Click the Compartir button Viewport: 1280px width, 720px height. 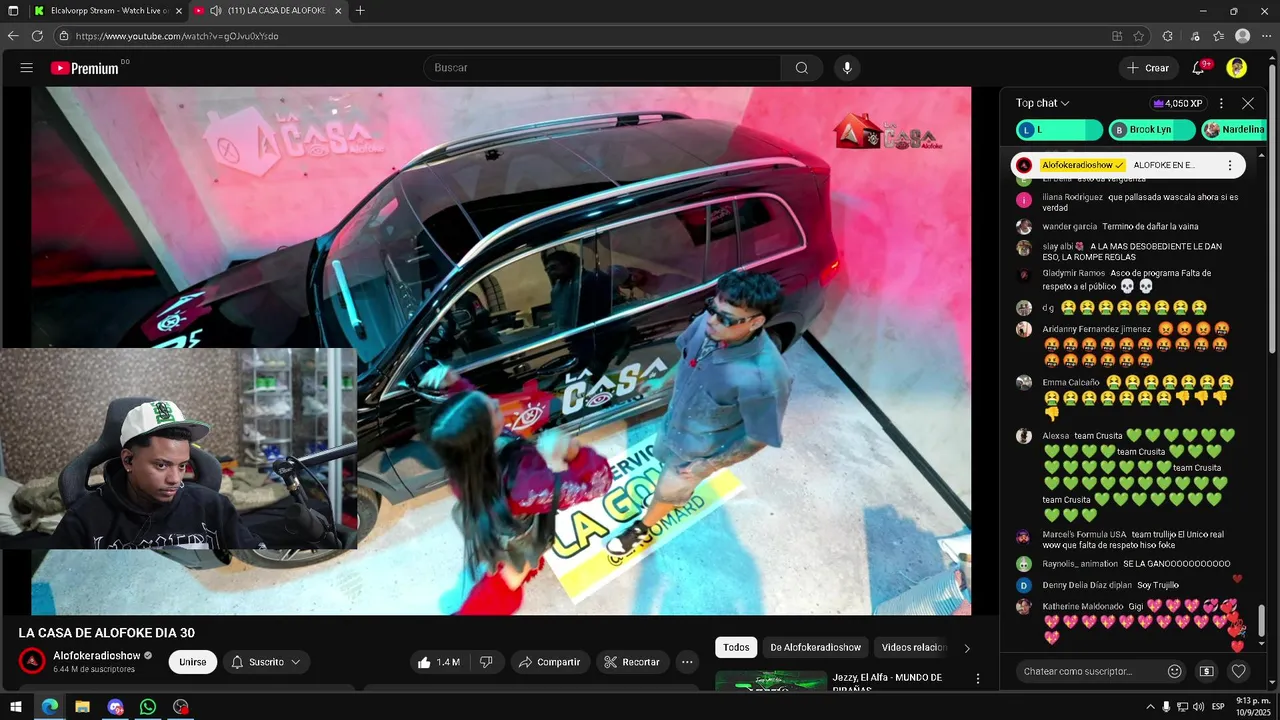point(550,662)
